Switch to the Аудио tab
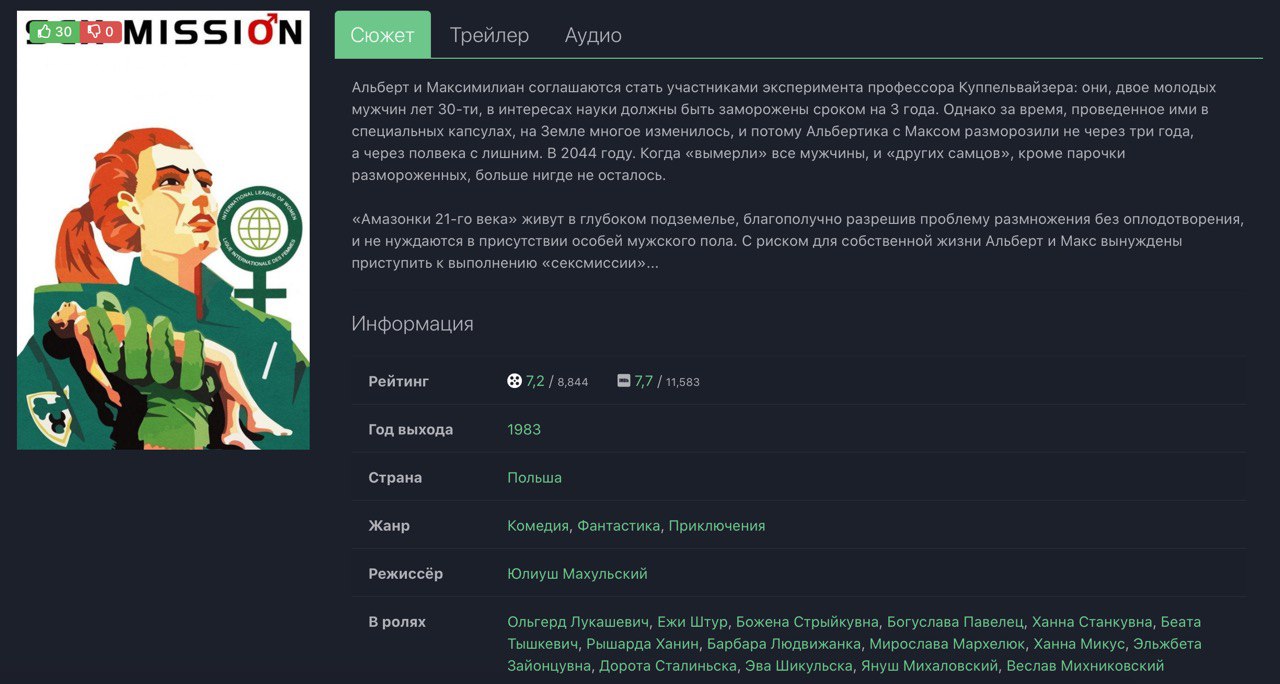1280x684 pixels. (593, 35)
